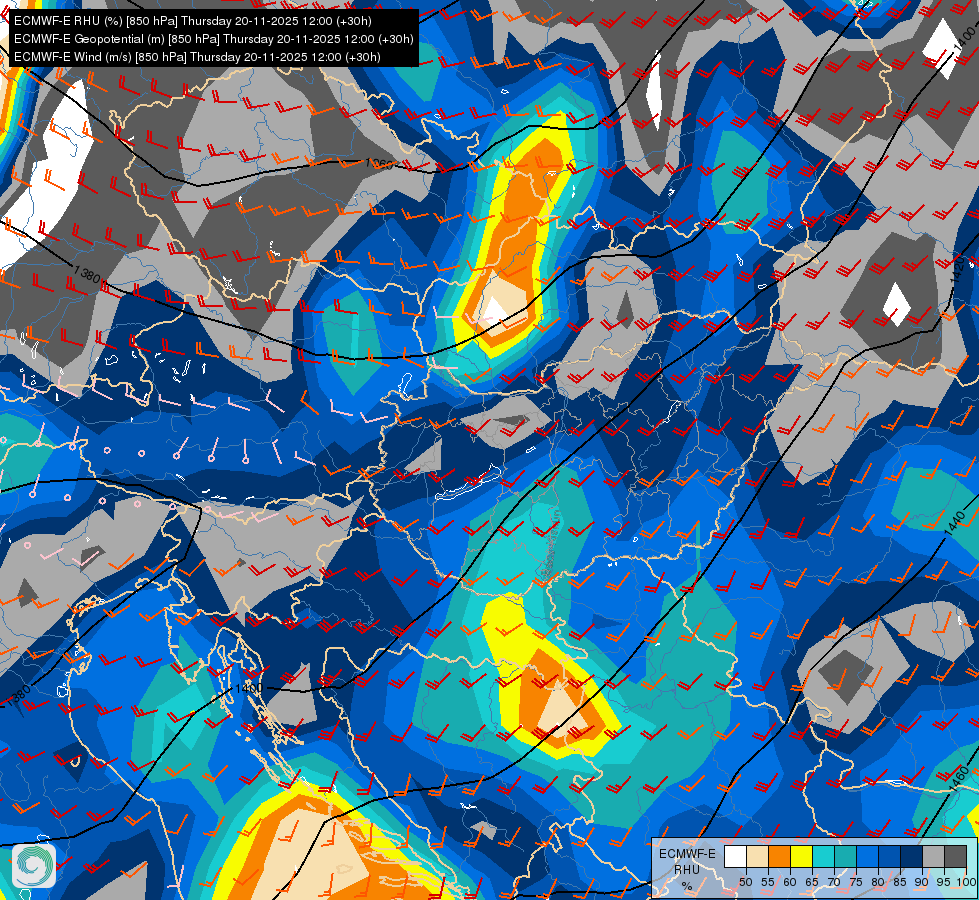The width and height of the screenshot is (979, 900).
Task: Click the 60 tick label on the legend
Action: coord(790,882)
